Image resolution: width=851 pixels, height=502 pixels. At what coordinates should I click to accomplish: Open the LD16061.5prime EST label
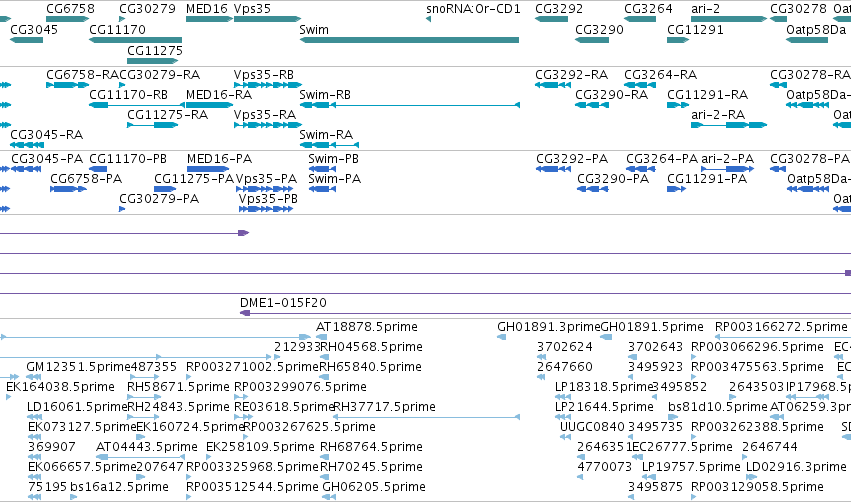pyautogui.click(x=77, y=407)
